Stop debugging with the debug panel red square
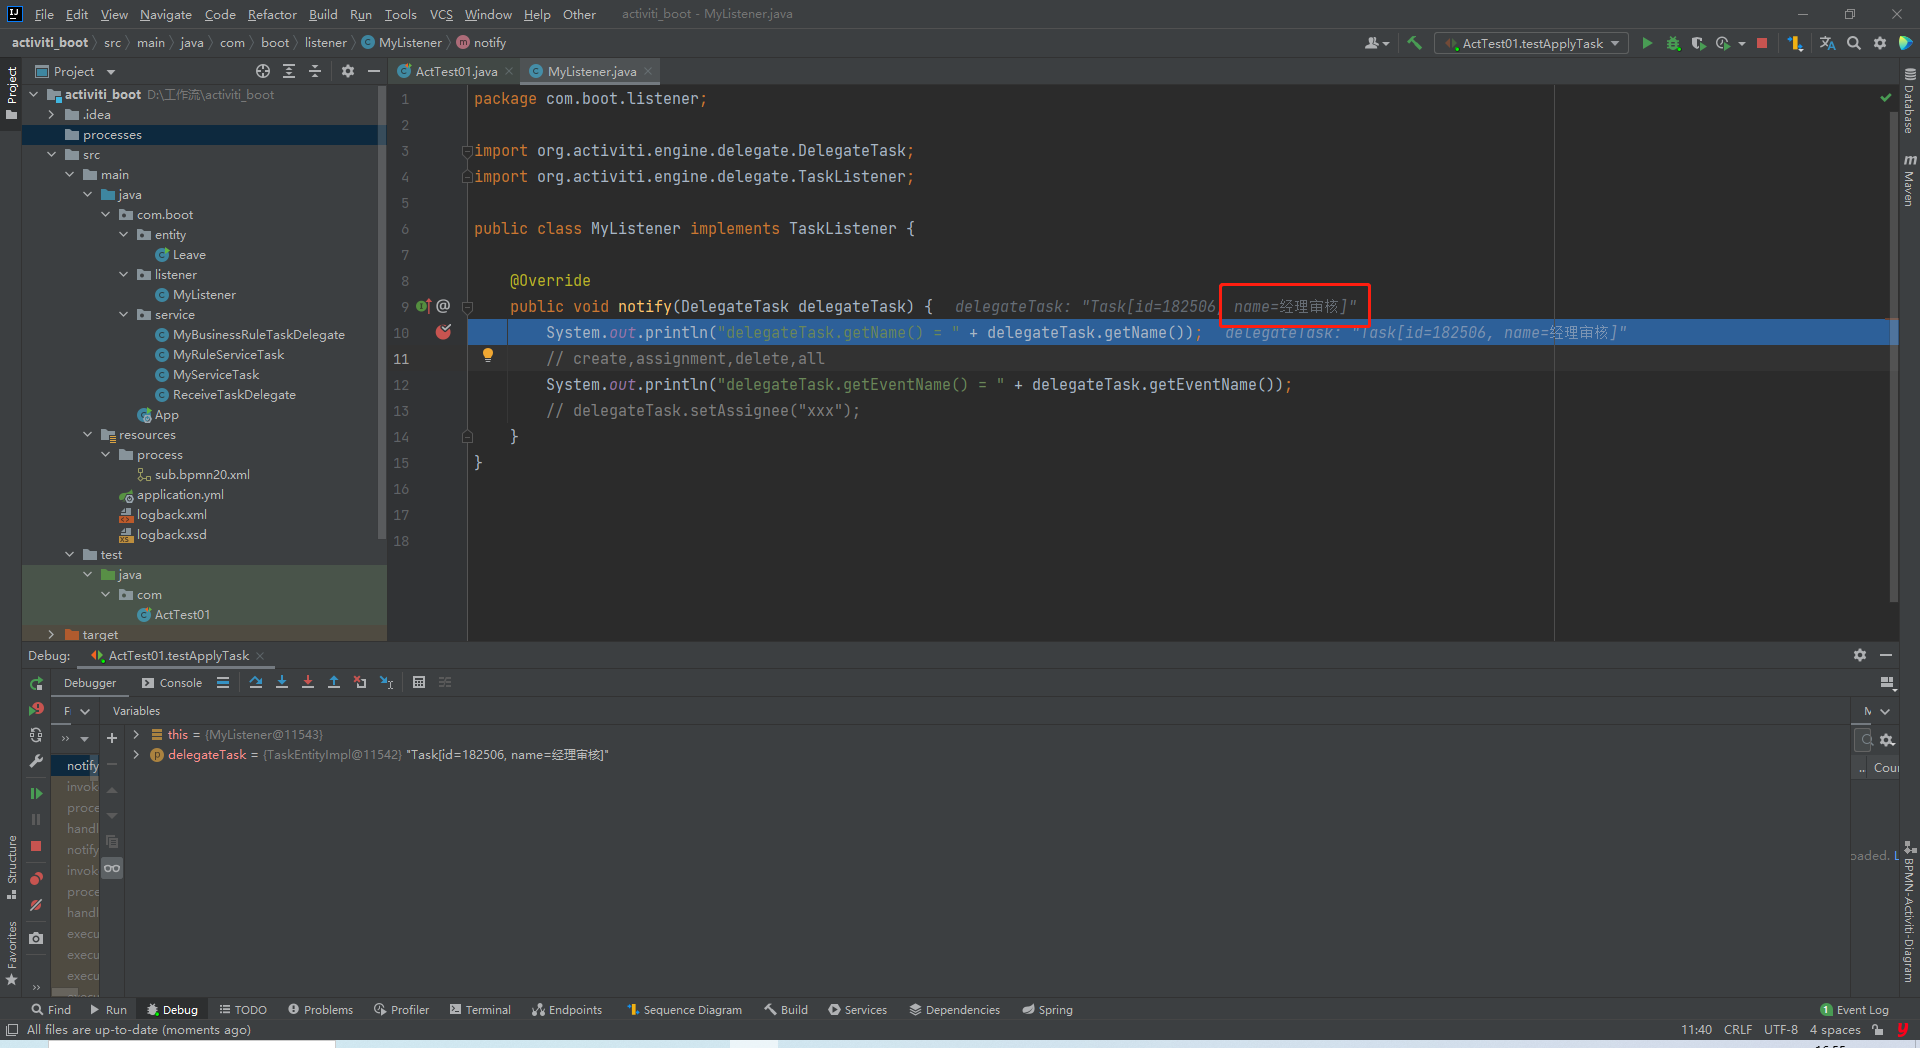This screenshot has width=1920, height=1048. tap(36, 846)
